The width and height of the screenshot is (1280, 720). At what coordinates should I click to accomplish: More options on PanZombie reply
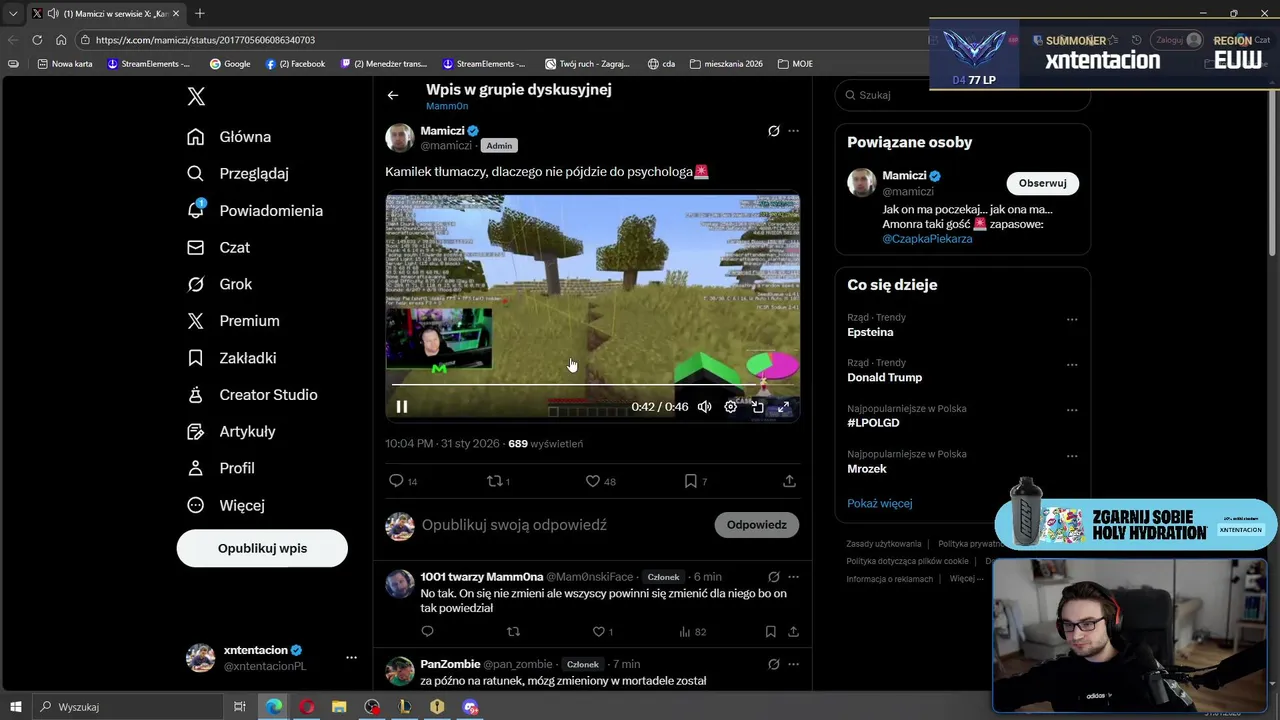pos(793,664)
